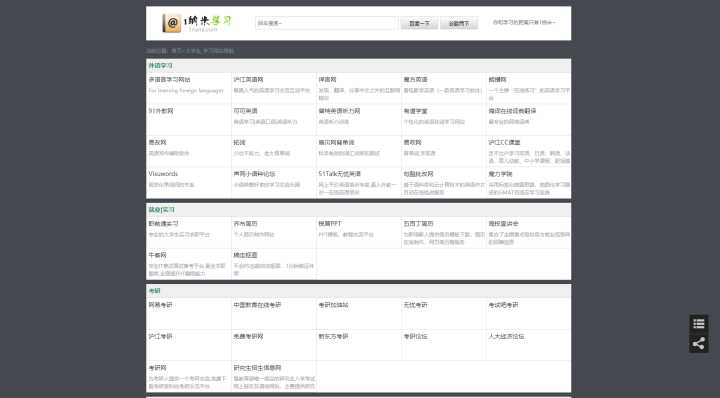Click the 考研 section header
The height and width of the screenshot is (398, 720).
pyautogui.click(x=154, y=291)
